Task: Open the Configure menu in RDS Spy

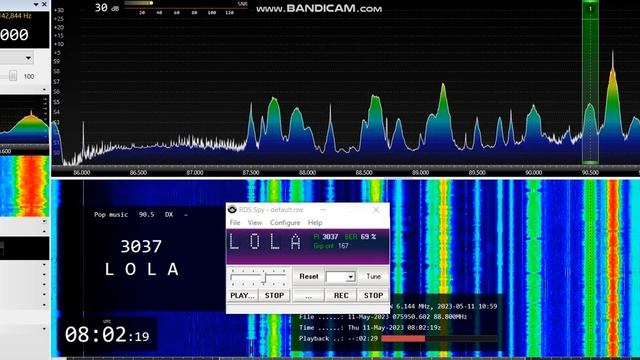Action: [285, 222]
